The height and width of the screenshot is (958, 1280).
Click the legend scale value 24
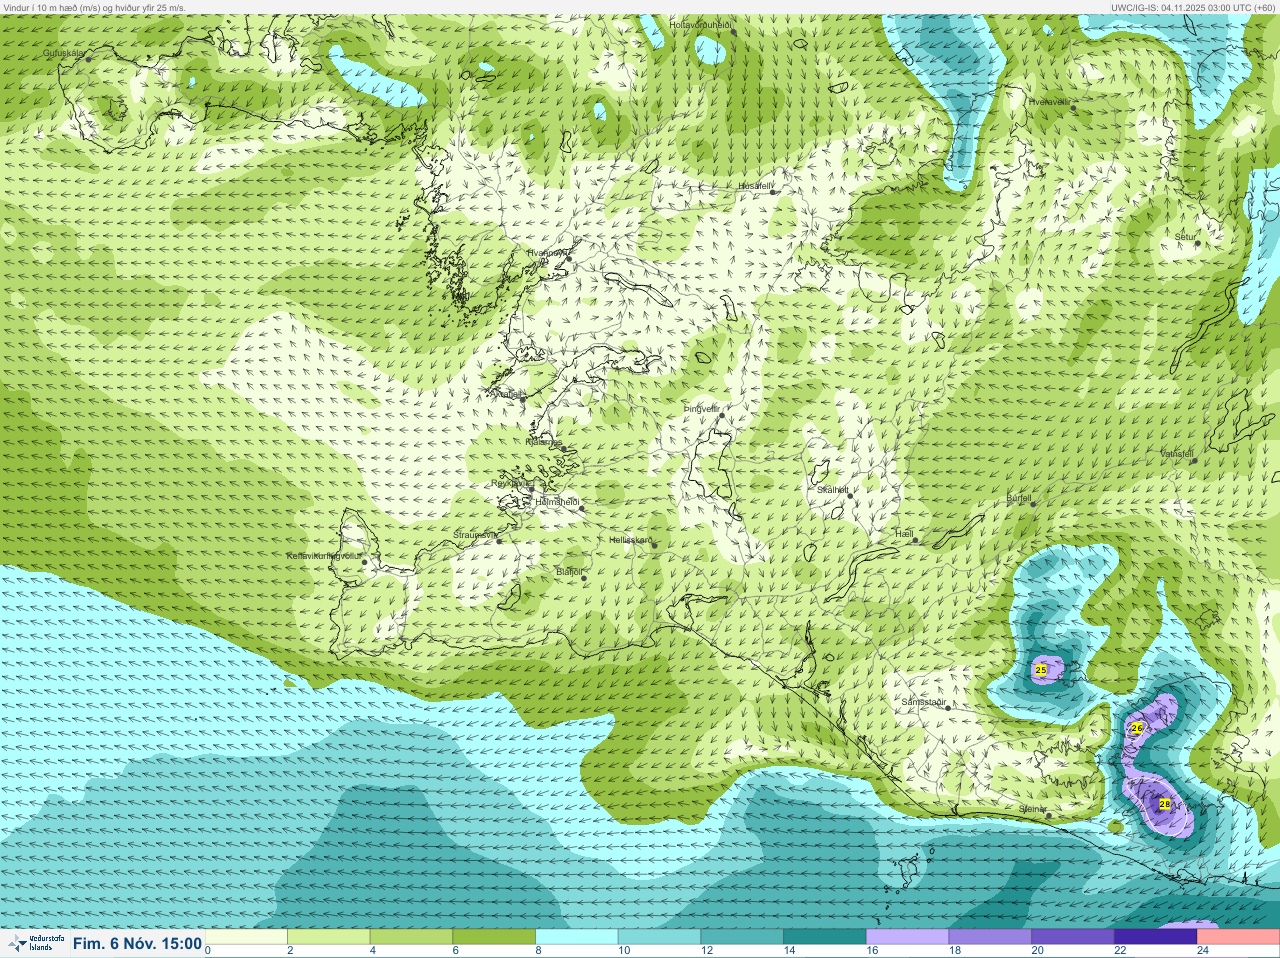[1203, 951]
